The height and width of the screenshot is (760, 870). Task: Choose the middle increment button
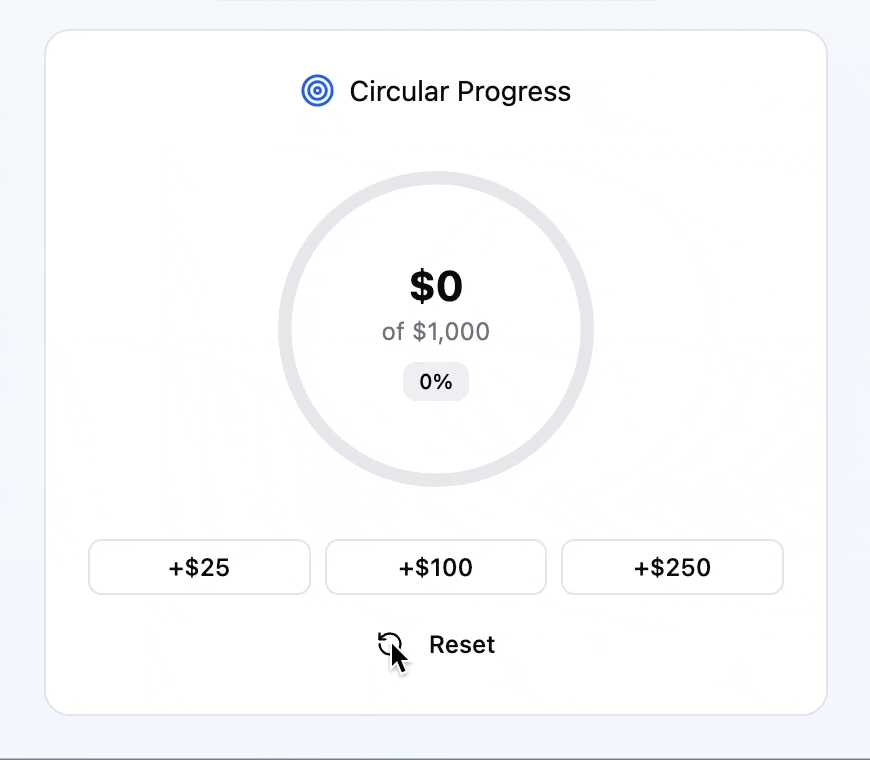click(436, 567)
